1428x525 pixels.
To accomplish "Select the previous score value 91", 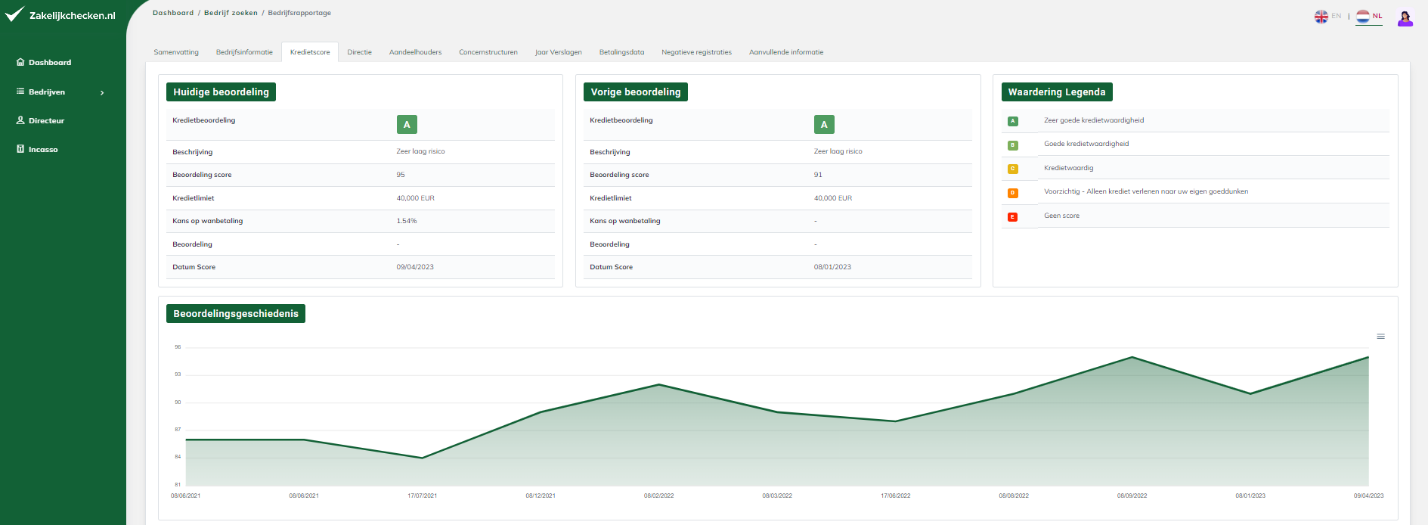I will click(x=817, y=174).
